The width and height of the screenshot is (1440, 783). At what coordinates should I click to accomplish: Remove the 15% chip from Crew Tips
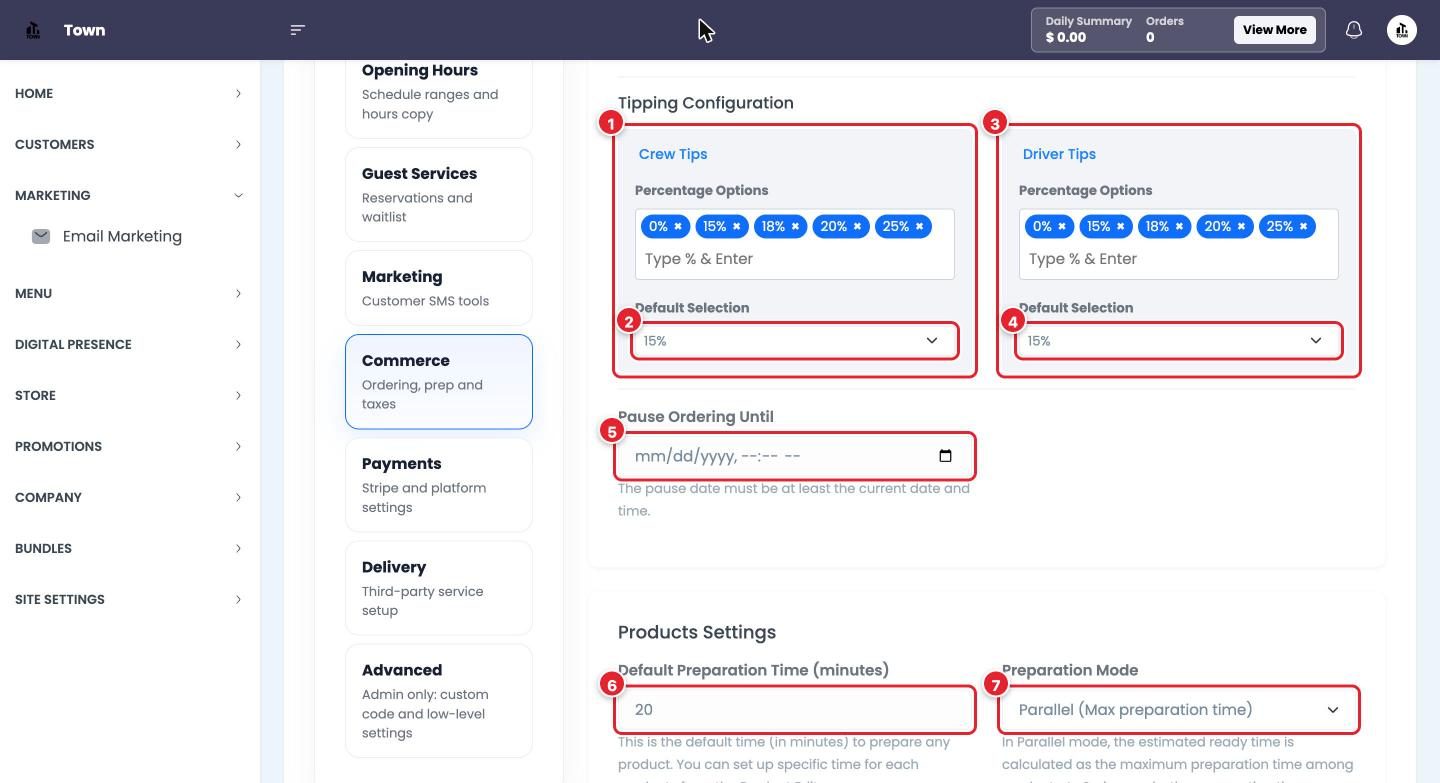[x=737, y=226]
